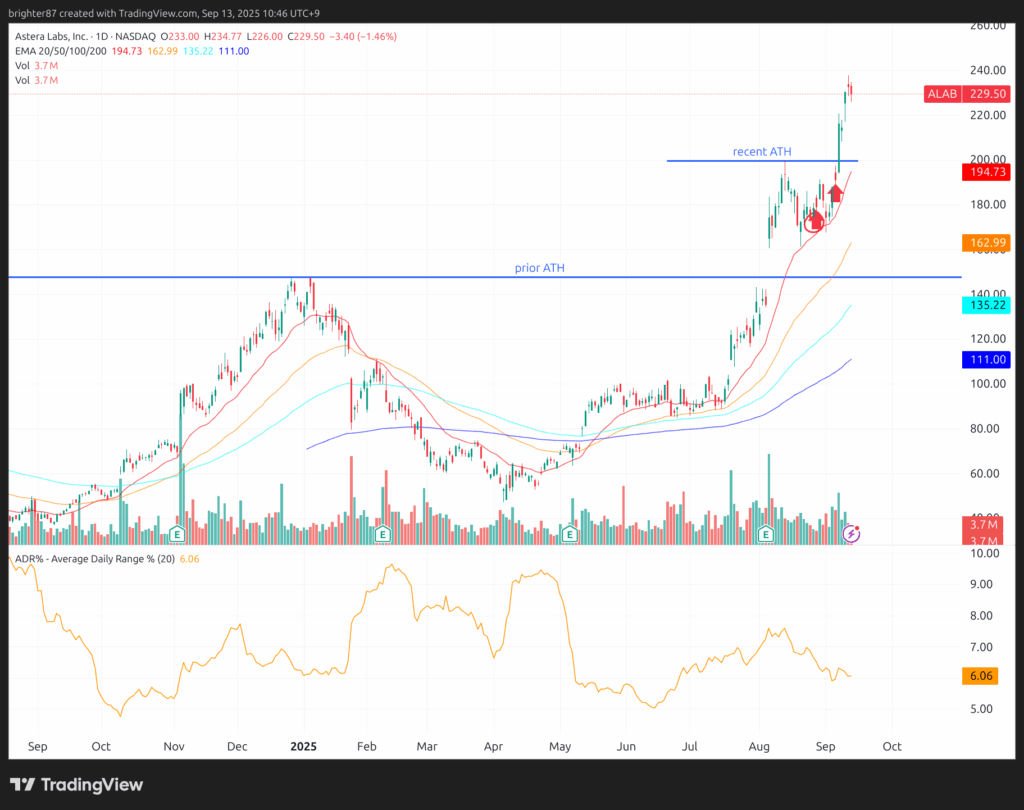Image resolution: width=1024 pixels, height=810 pixels.
Task: Click the open price O233.00
Action: pyautogui.click(x=180, y=37)
